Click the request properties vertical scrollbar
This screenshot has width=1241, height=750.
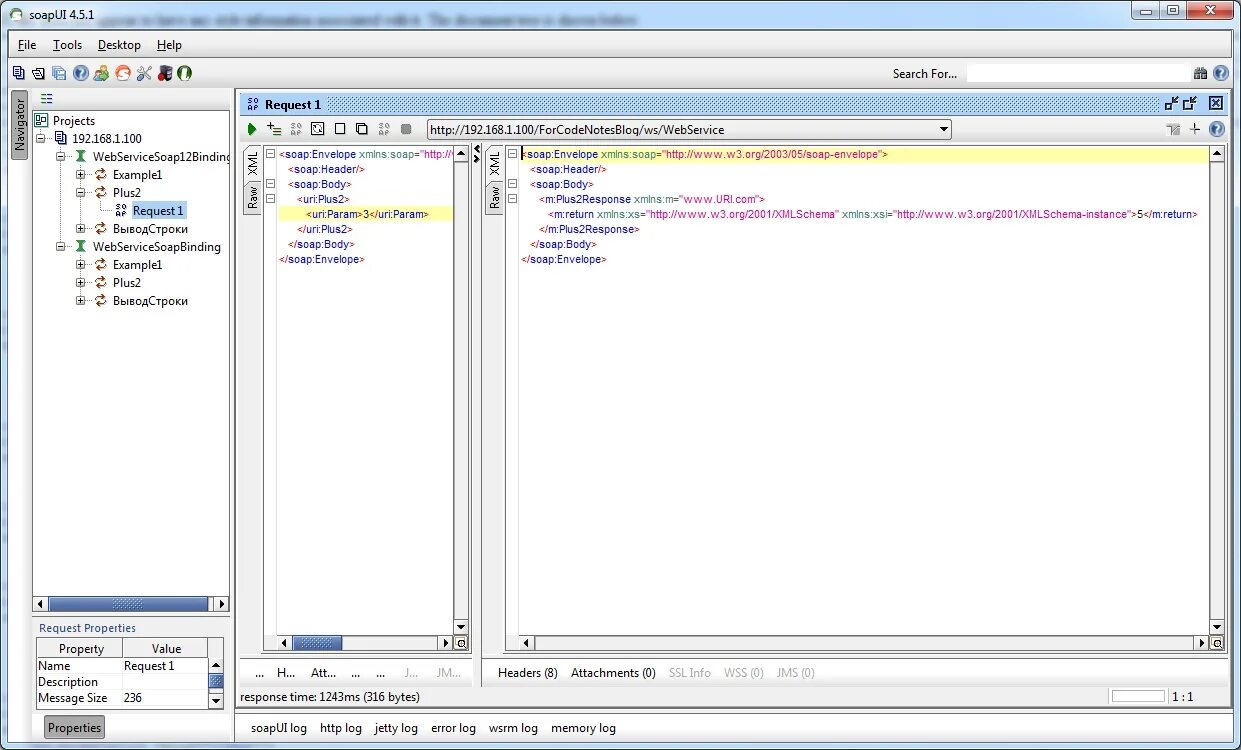[x=216, y=682]
